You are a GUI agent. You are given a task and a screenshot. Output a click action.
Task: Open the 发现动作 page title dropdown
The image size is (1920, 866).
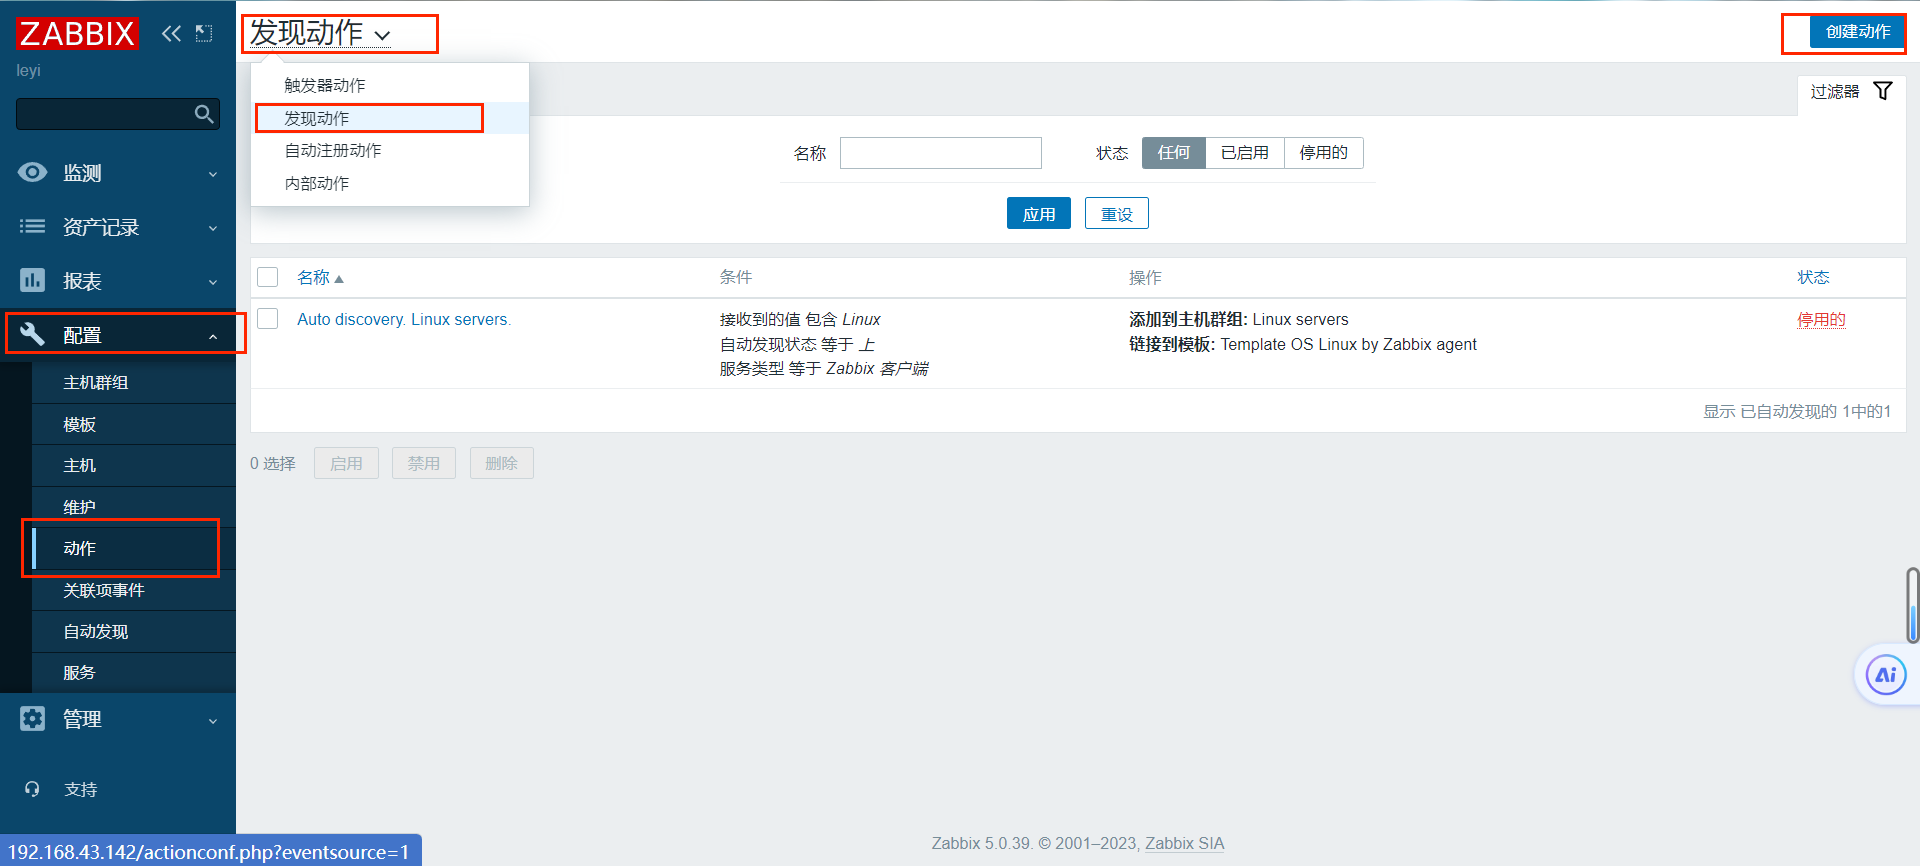coord(320,33)
